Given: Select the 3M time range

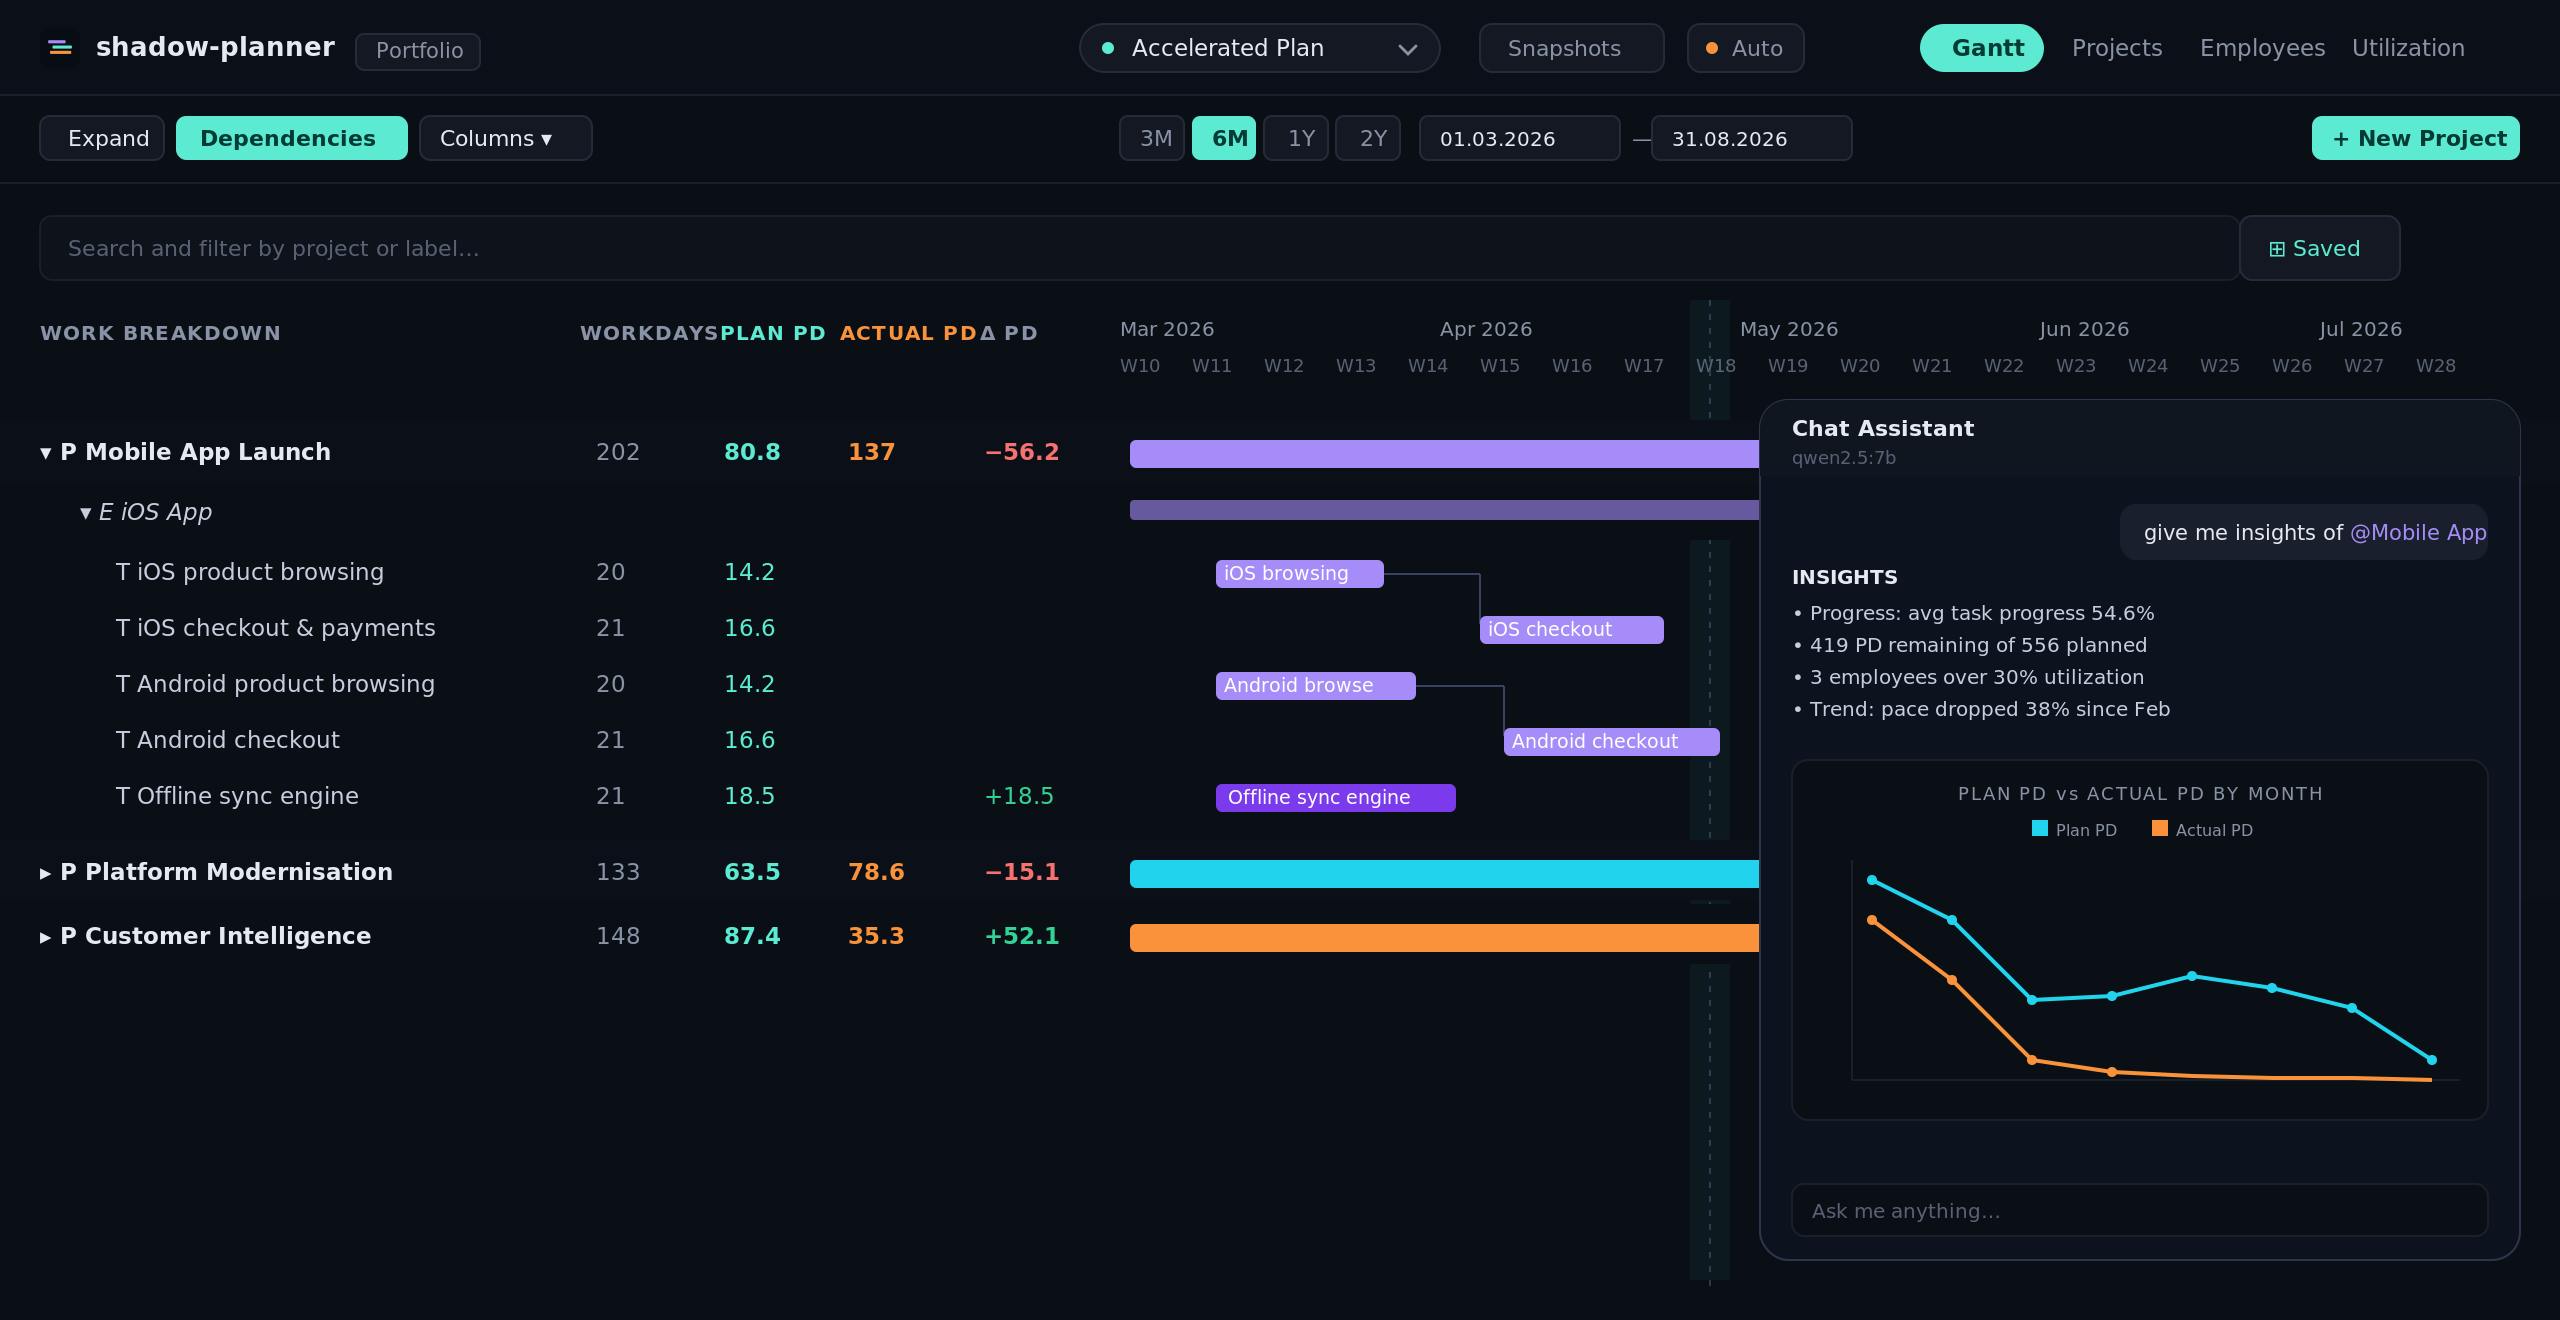Looking at the screenshot, I should (1152, 138).
